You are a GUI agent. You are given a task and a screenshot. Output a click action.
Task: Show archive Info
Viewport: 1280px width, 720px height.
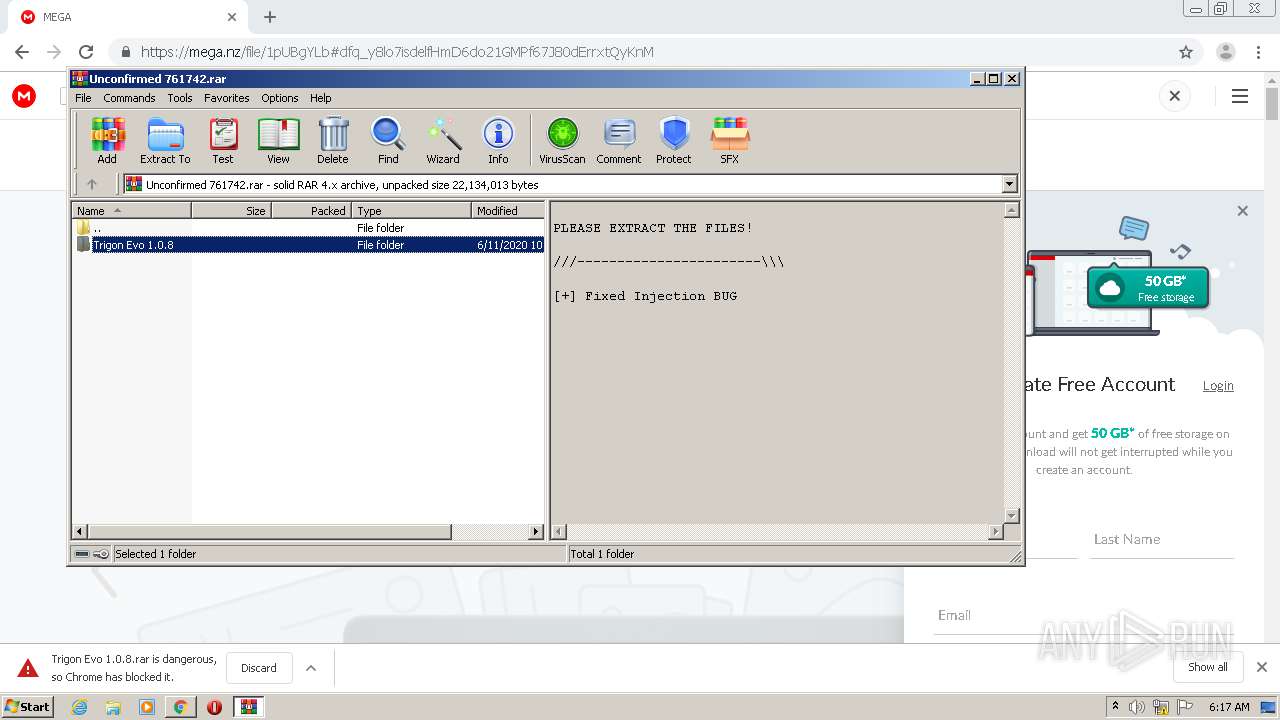click(x=498, y=141)
